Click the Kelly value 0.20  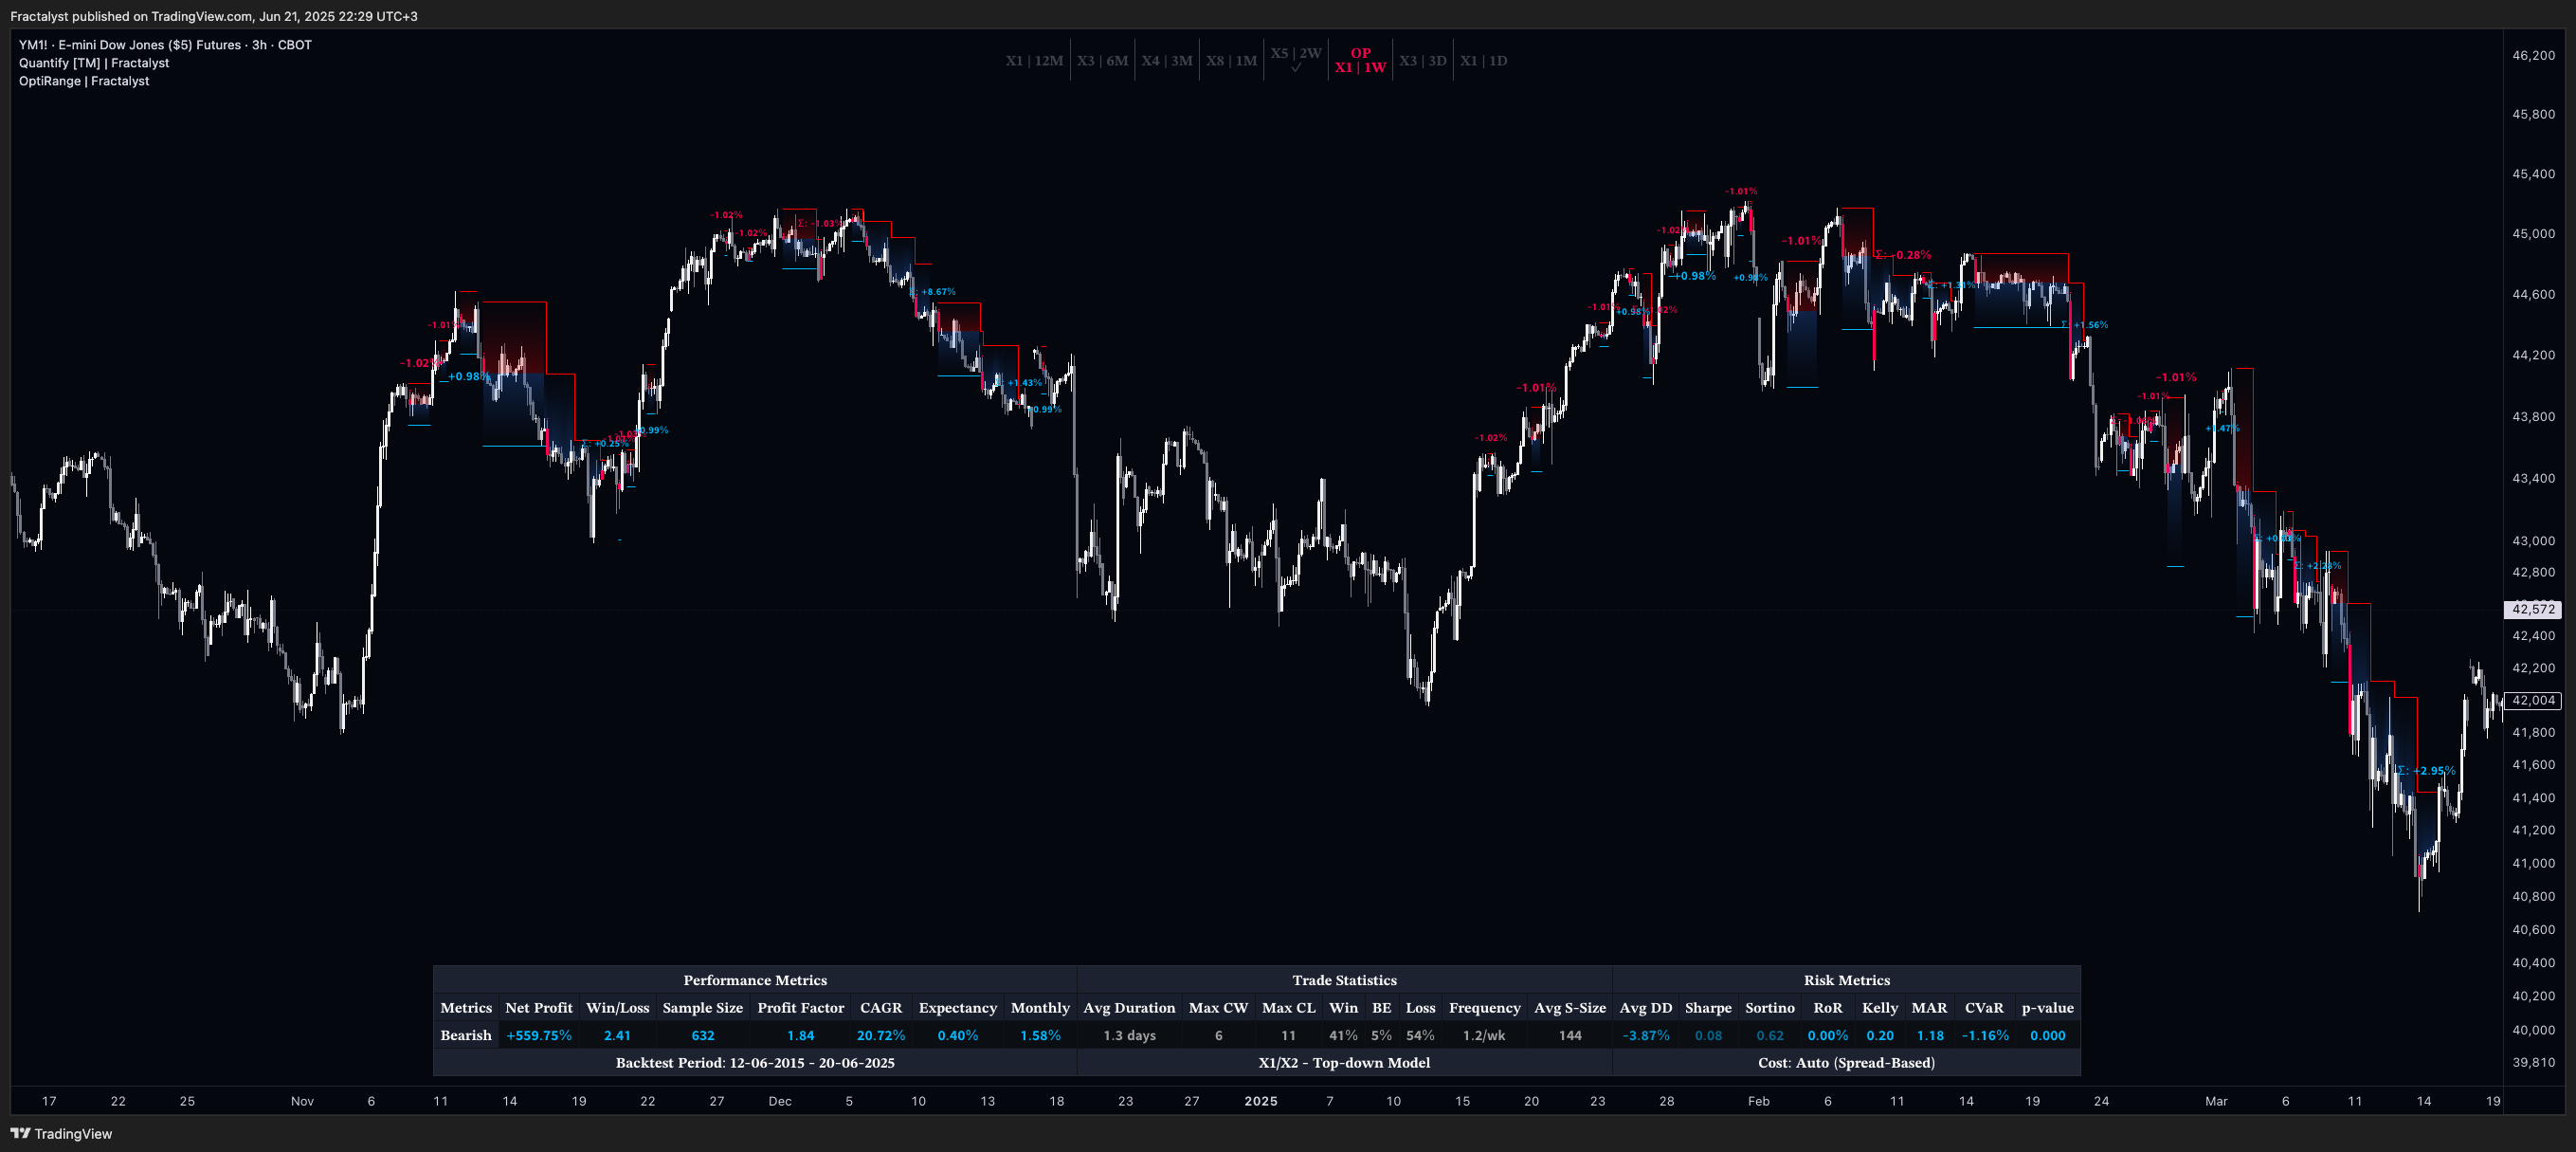(1879, 1035)
